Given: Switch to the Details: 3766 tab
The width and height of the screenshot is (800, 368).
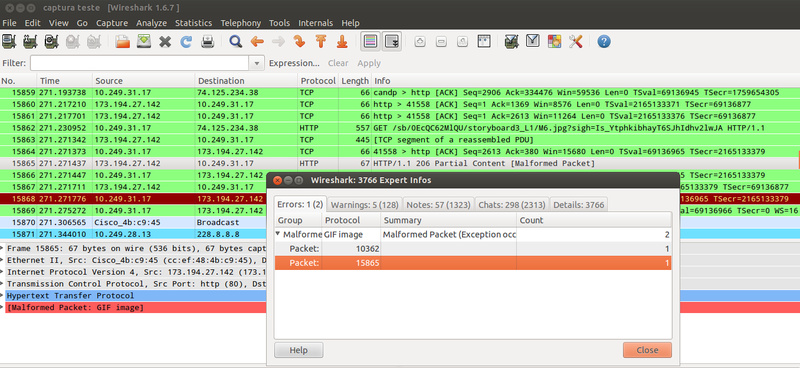Looking at the screenshot, I should [579, 205].
